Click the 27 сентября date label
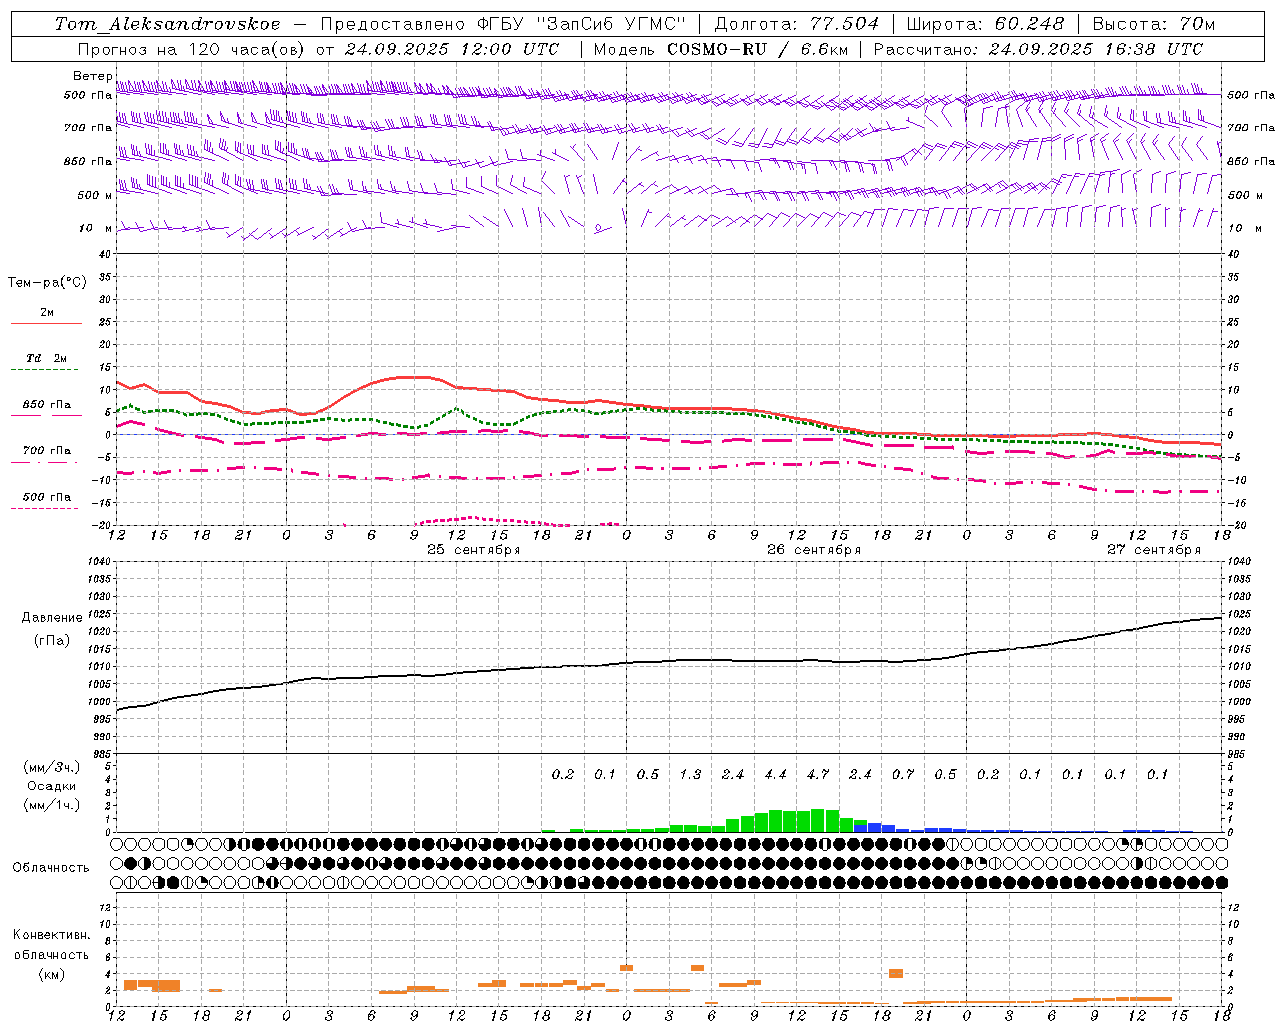Viewport: 1280px width, 1024px height. (x=1154, y=550)
